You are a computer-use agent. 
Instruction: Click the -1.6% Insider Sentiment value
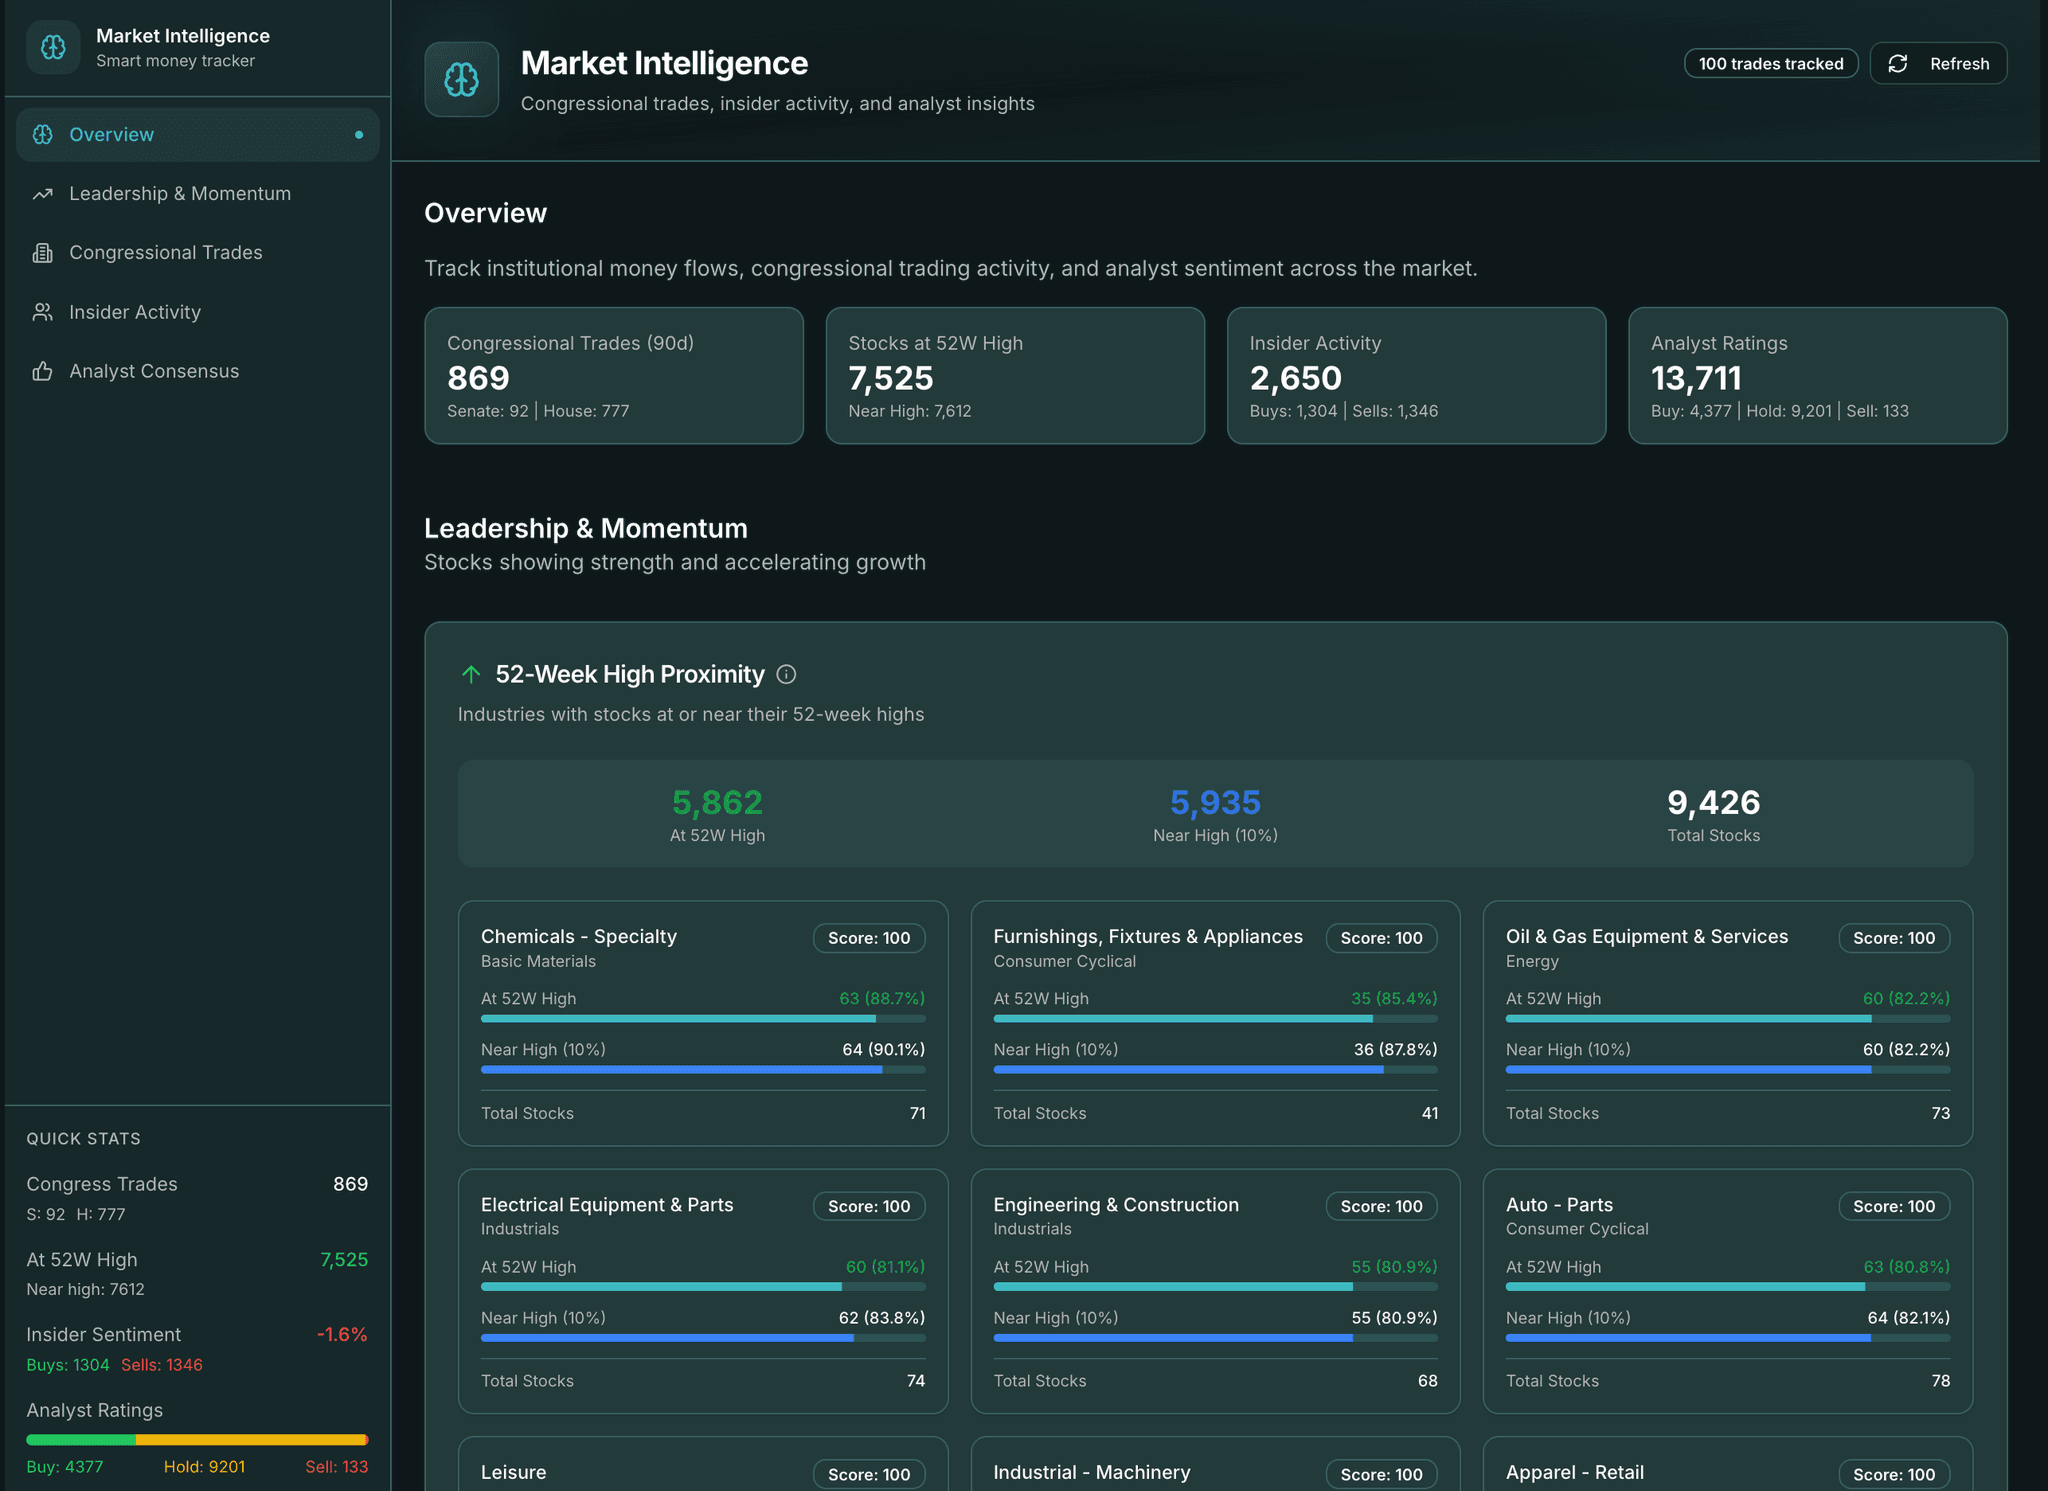tap(342, 1335)
